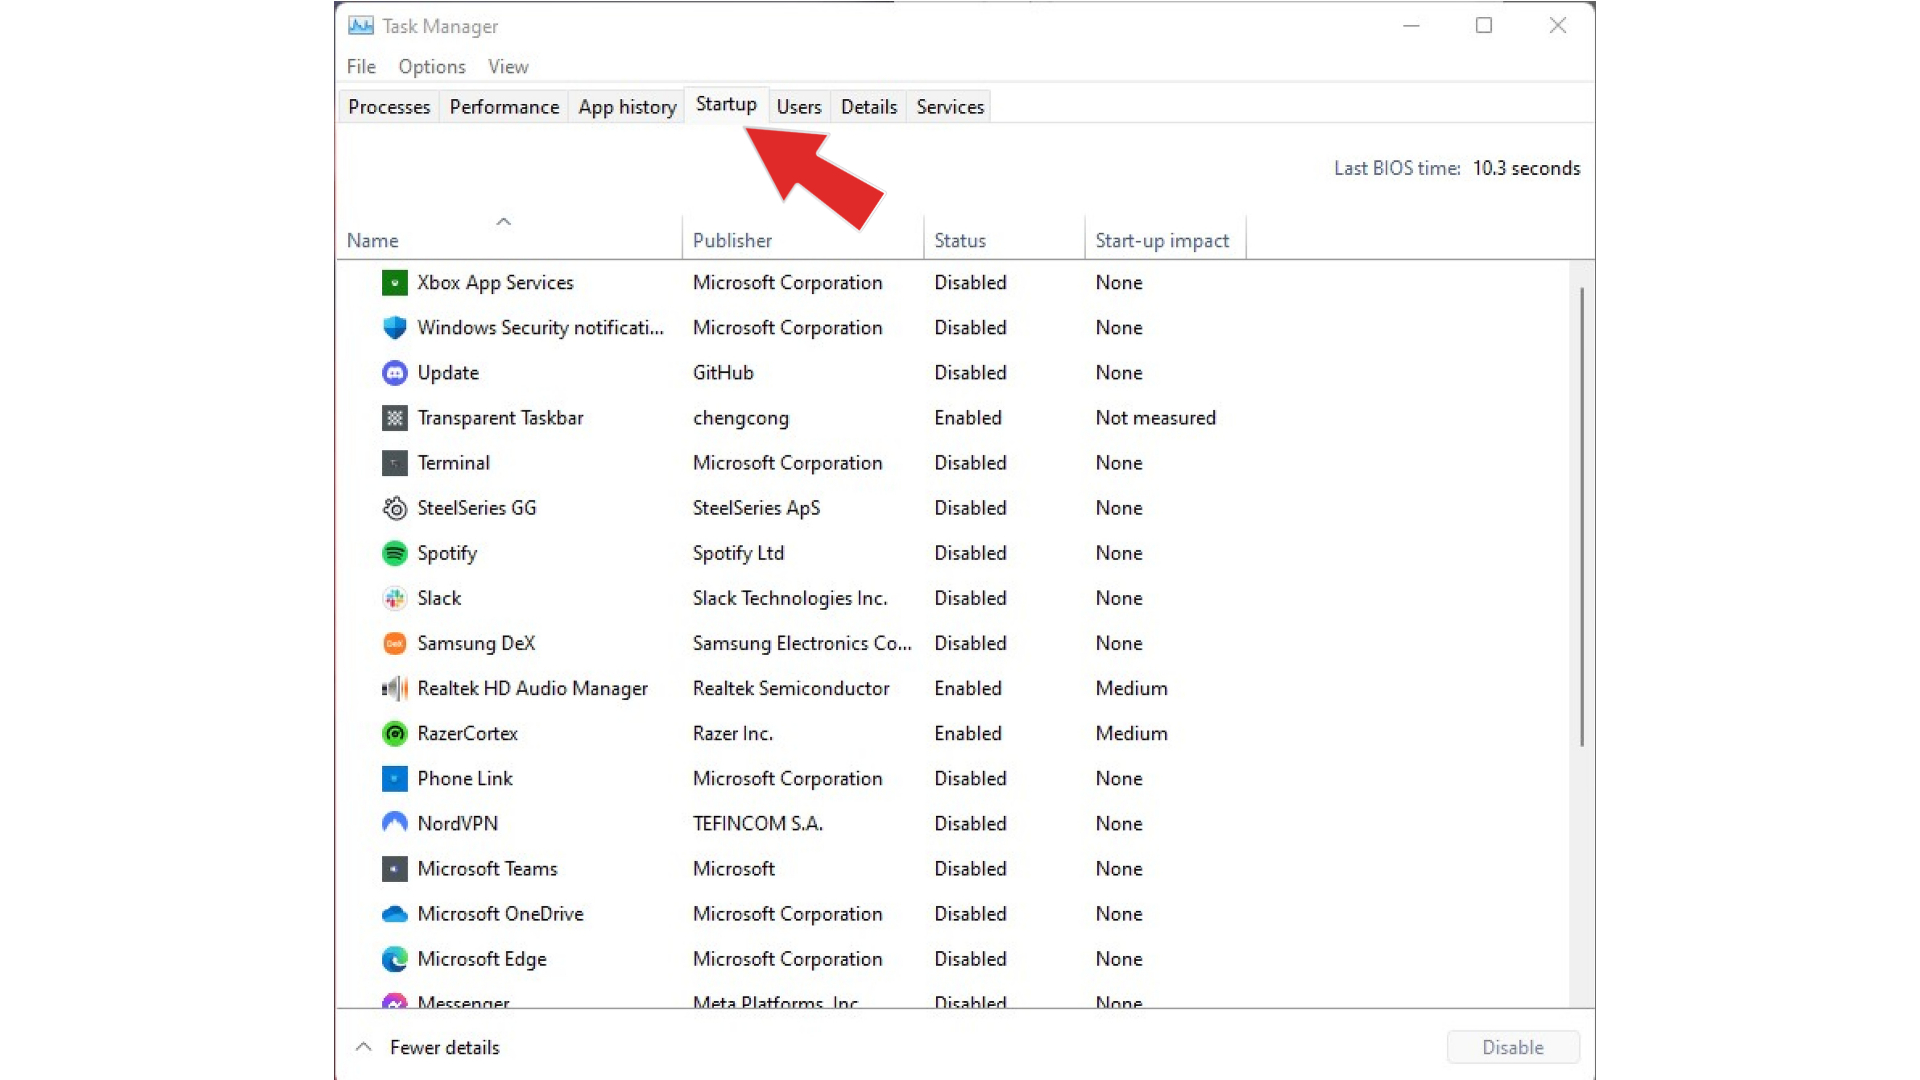Click the Terminal app icon
Viewport: 1920px width, 1080px height.
click(x=395, y=463)
